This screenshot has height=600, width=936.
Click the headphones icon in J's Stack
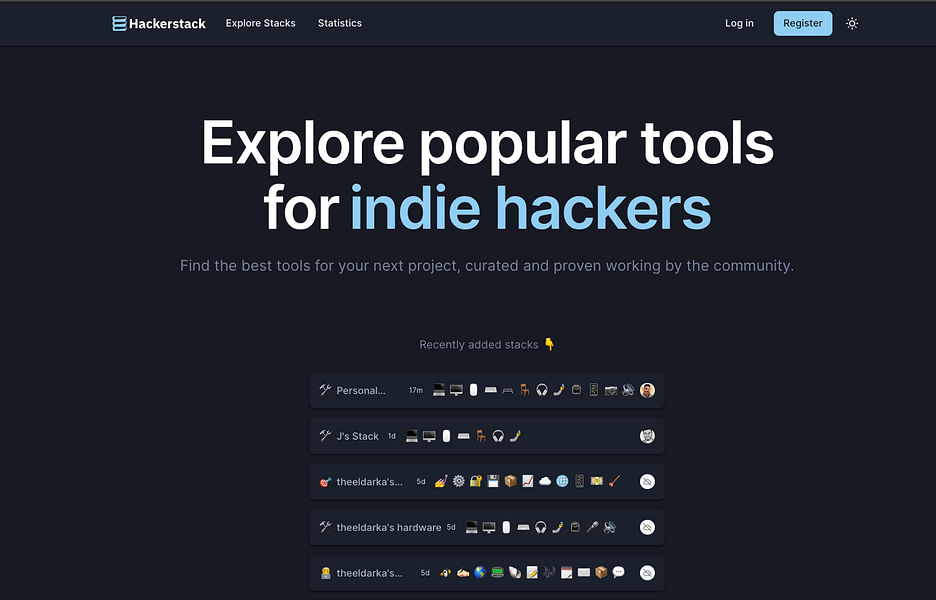[x=498, y=436]
